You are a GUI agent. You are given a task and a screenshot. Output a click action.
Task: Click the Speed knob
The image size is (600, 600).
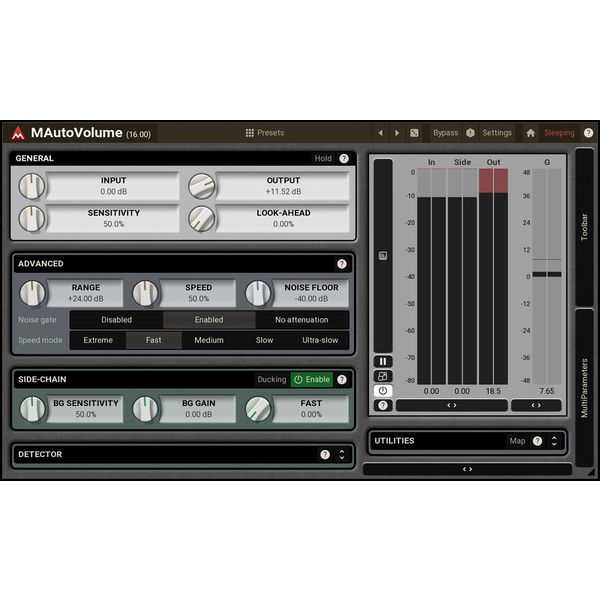pyautogui.click(x=145, y=293)
